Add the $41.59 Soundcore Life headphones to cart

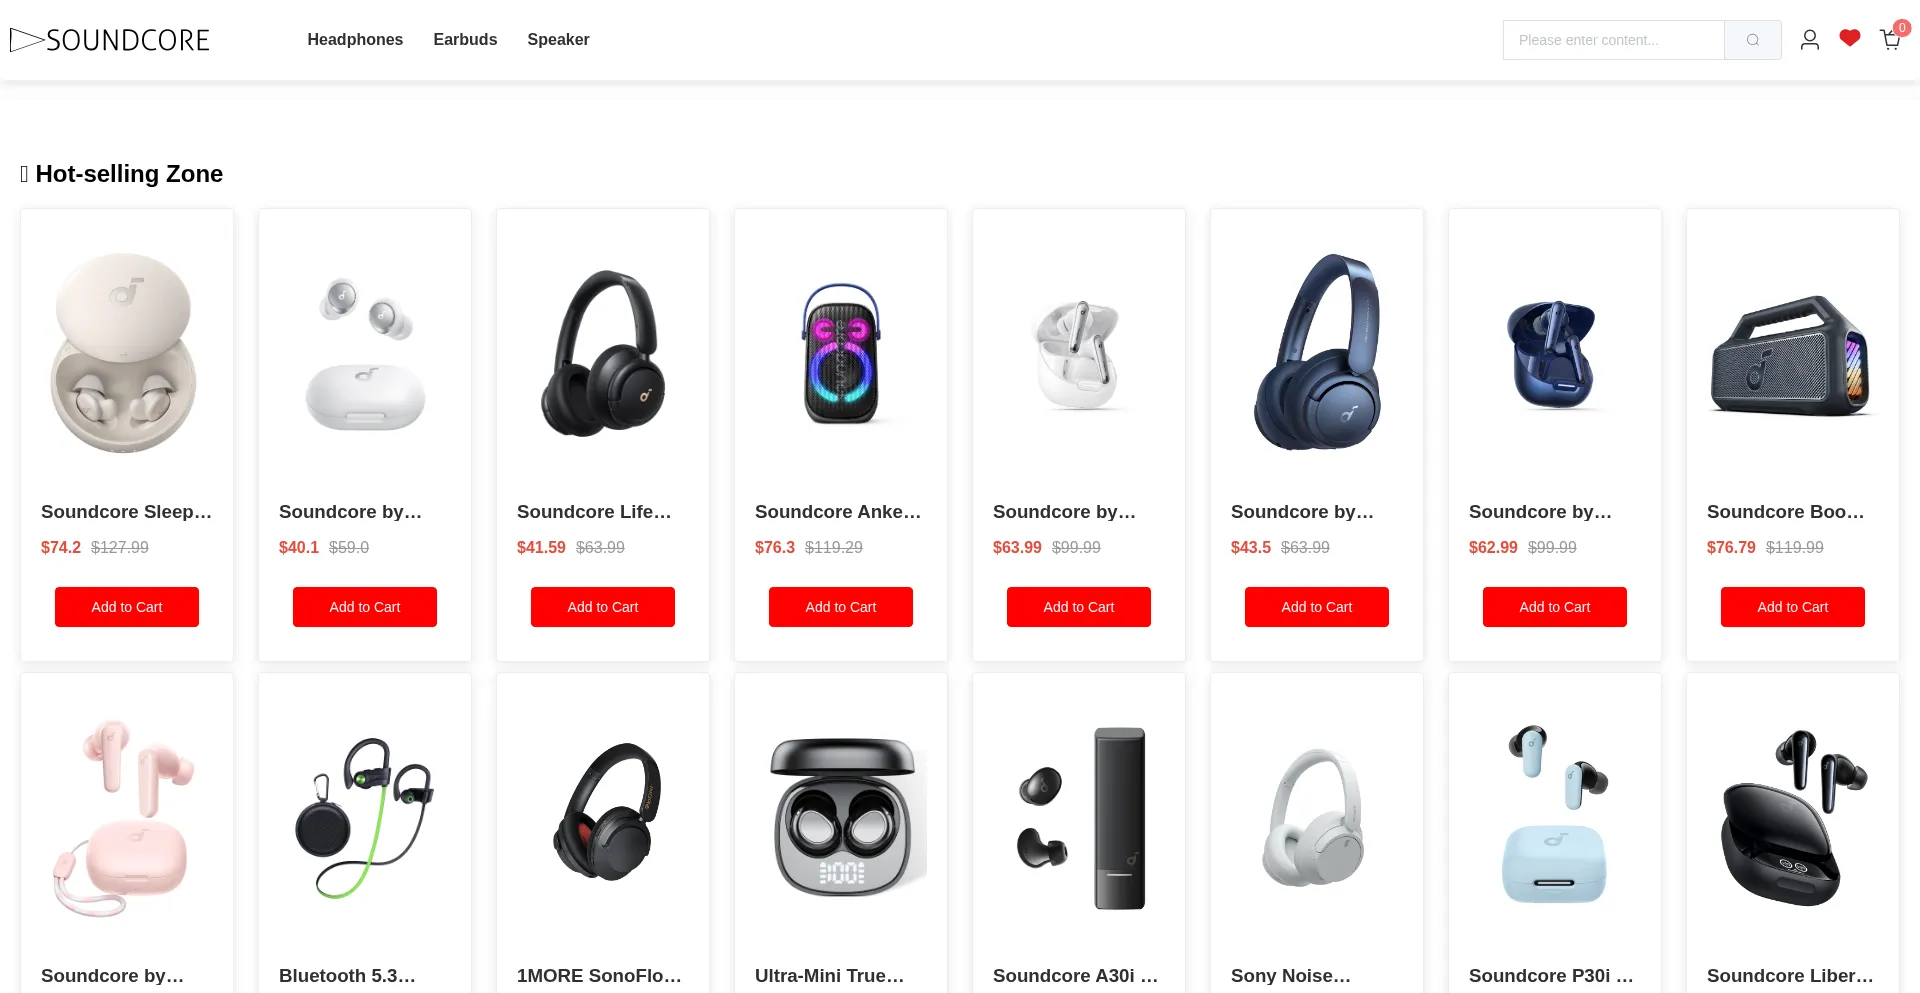(603, 607)
